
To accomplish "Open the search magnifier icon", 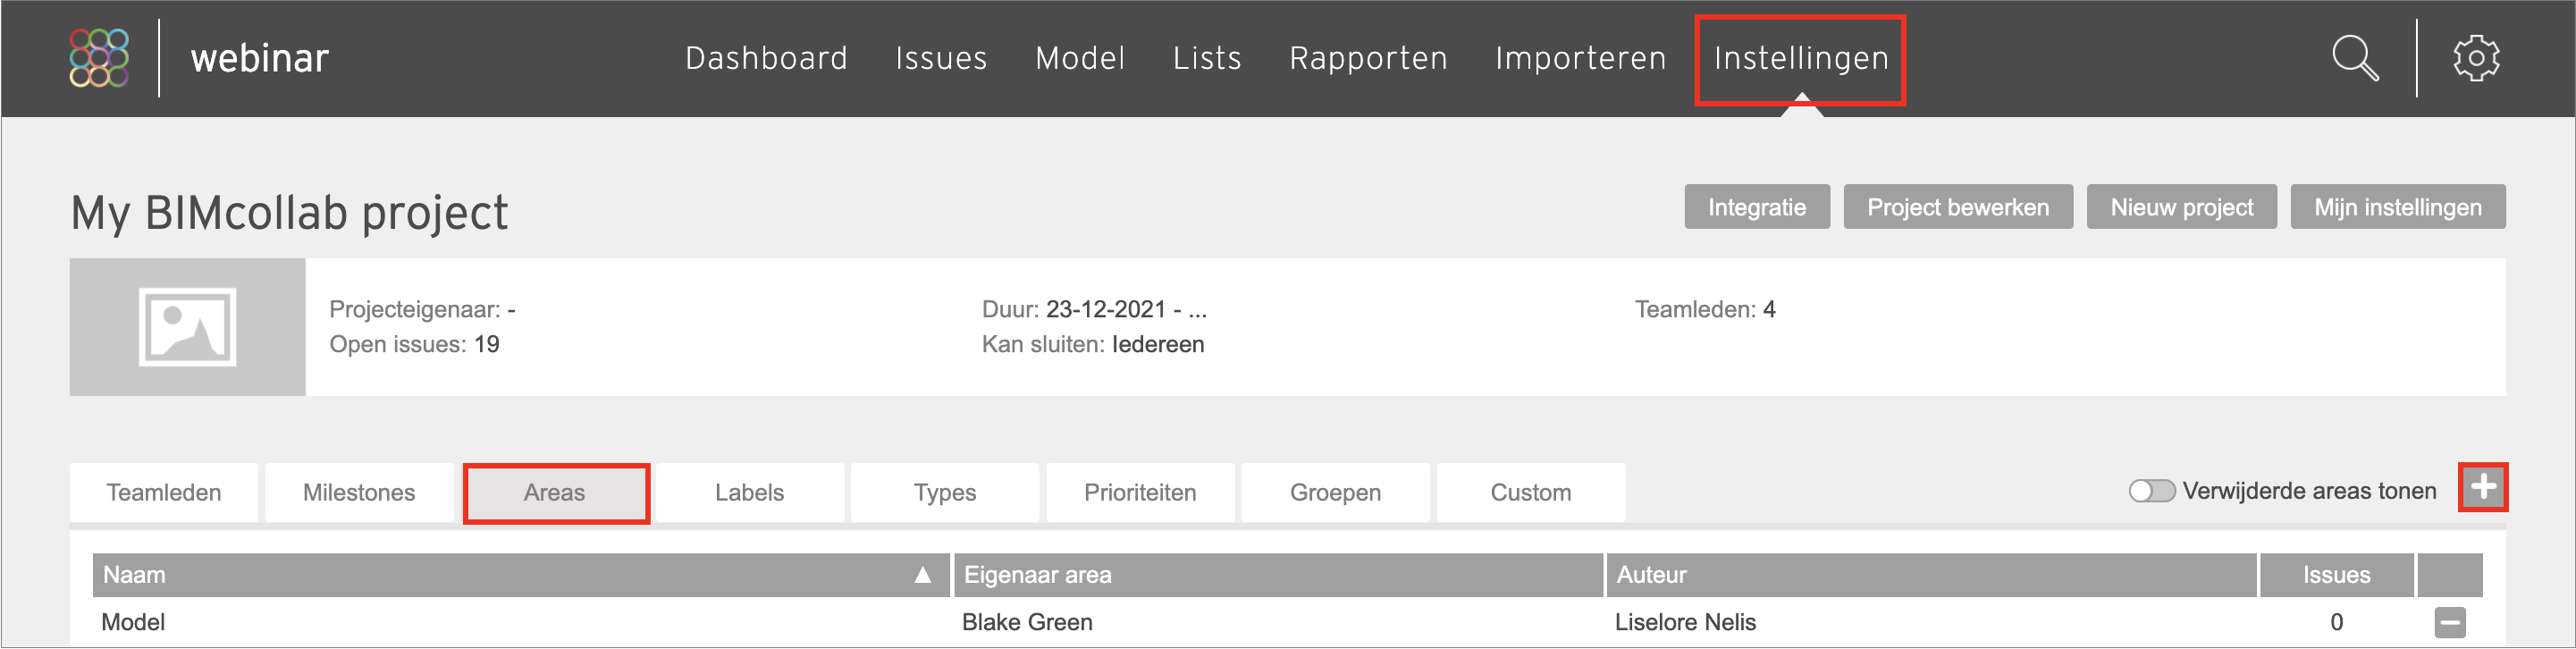I will tap(2355, 58).
